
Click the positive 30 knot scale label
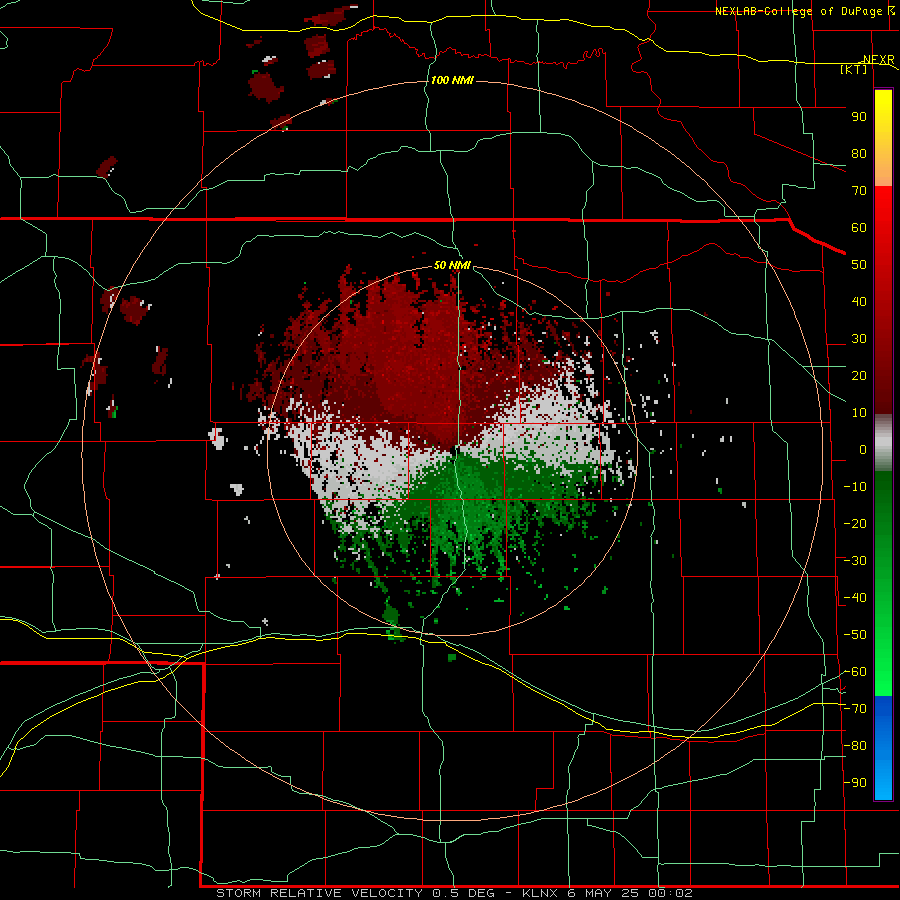[859, 339]
